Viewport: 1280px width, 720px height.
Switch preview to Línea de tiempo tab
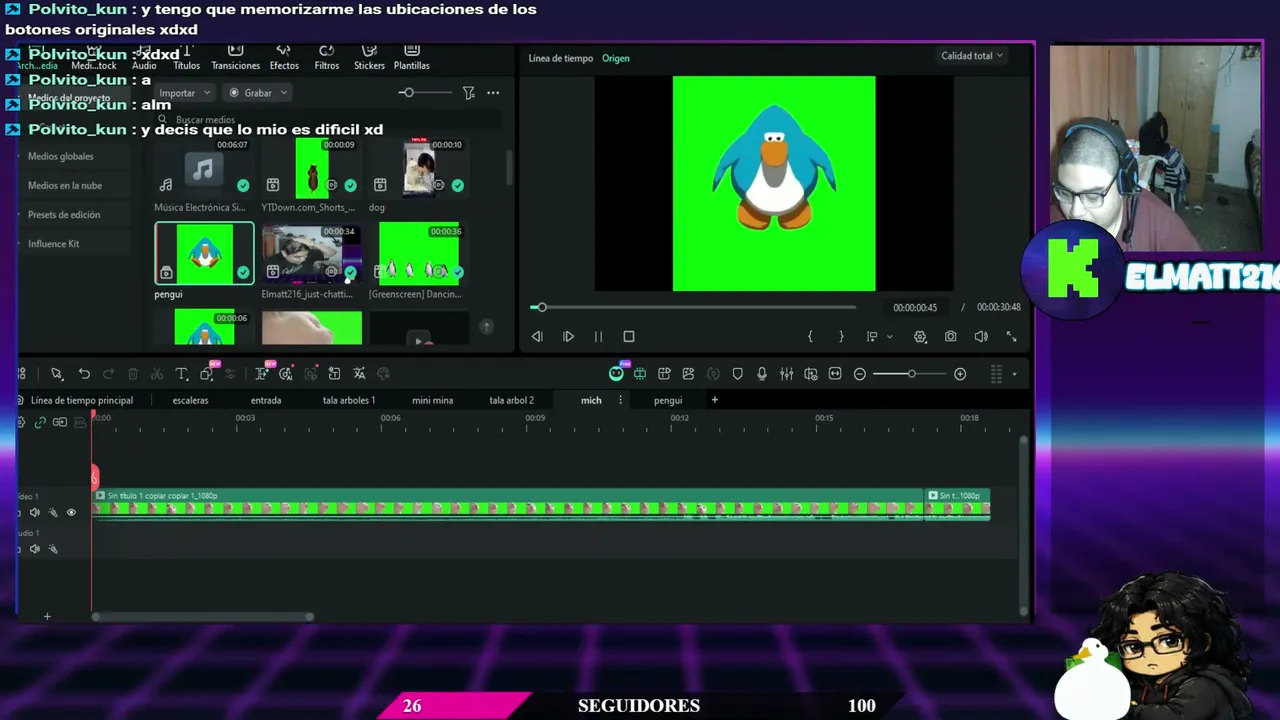click(x=561, y=58)
